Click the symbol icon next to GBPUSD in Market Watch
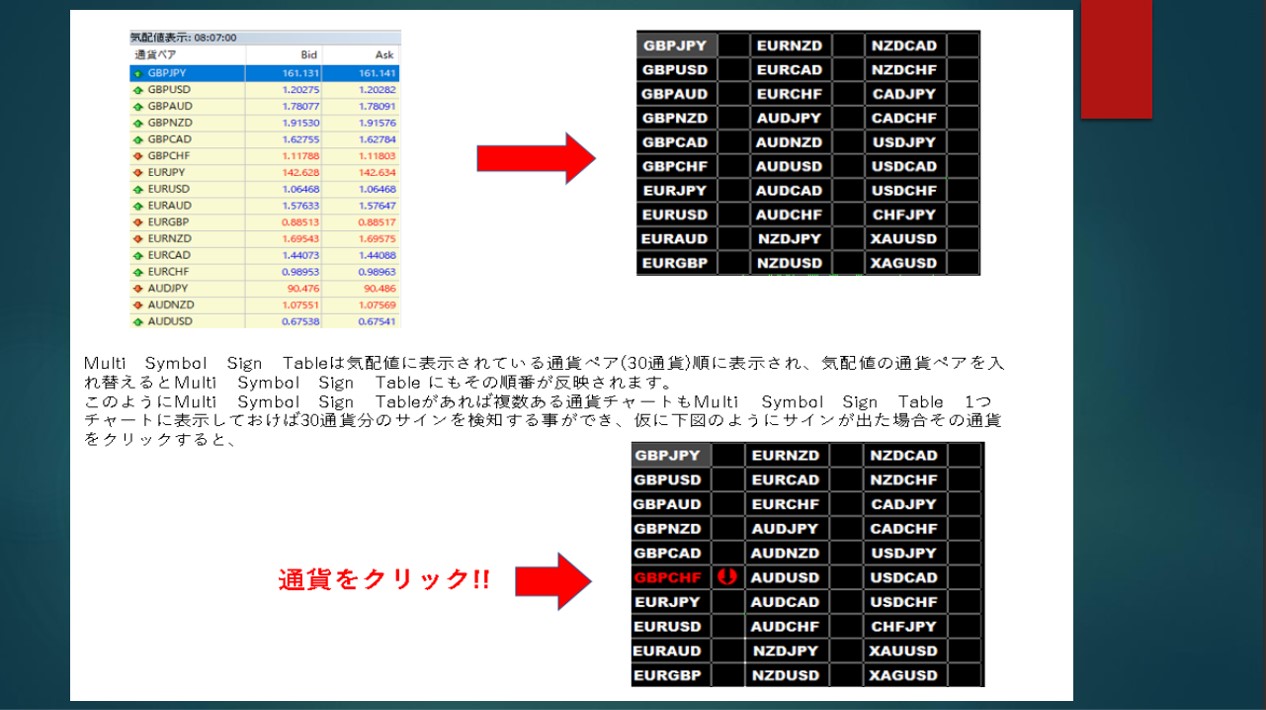 pos(138,90)
